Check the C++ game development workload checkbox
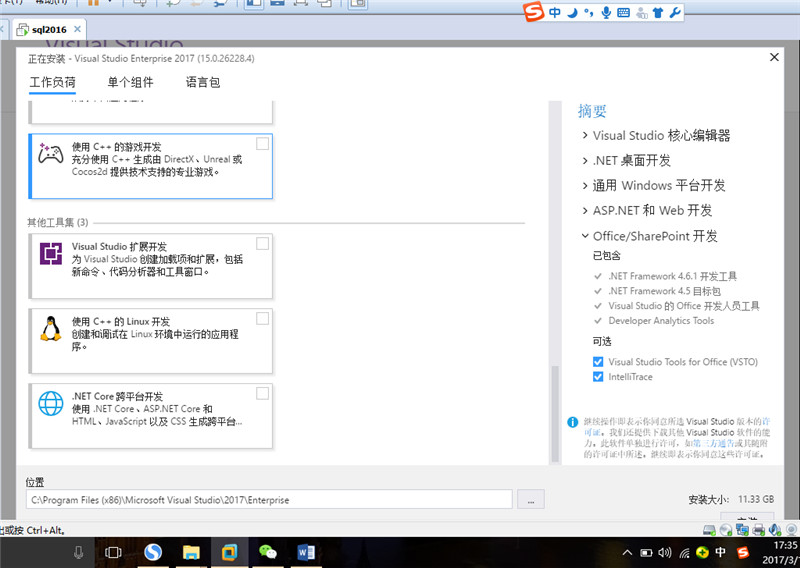The height and width of the screenshot is (568, 800). tap(262, 144)
